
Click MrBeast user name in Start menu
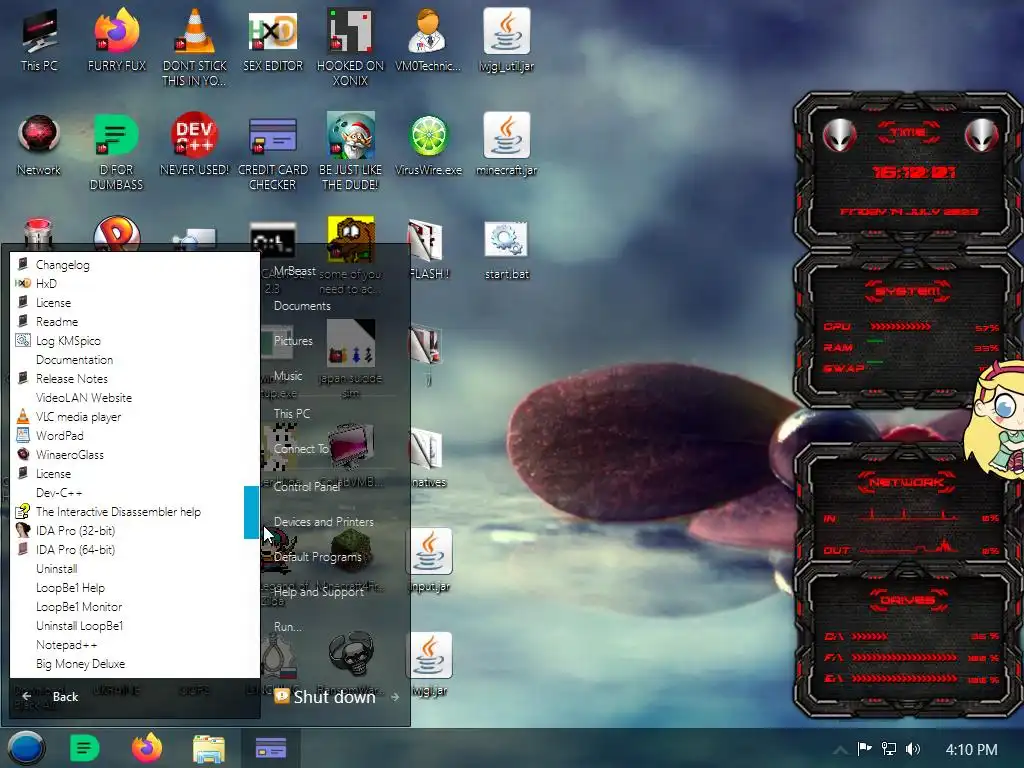(x=295, y=270)
